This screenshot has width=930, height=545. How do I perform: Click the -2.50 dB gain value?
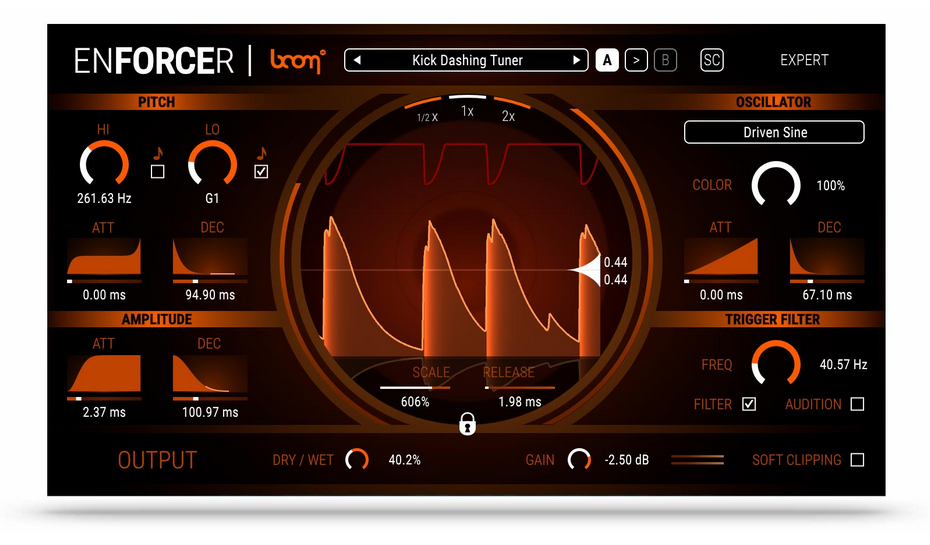click(626, 460)
